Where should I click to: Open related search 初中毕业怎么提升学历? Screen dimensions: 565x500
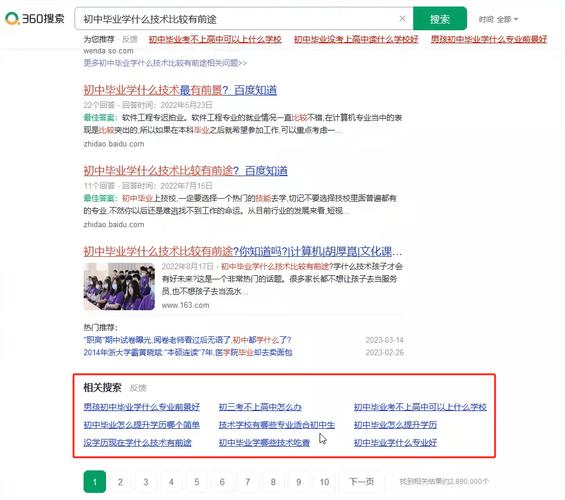click(x=395, y=425)
